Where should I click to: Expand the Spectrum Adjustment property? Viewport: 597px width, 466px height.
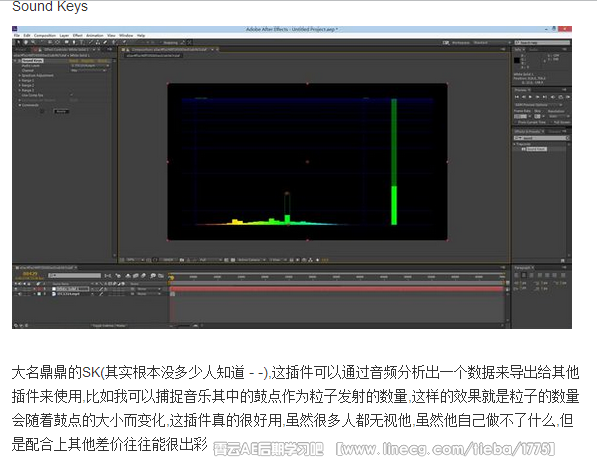pyautogui.click(x=20, y=75)
